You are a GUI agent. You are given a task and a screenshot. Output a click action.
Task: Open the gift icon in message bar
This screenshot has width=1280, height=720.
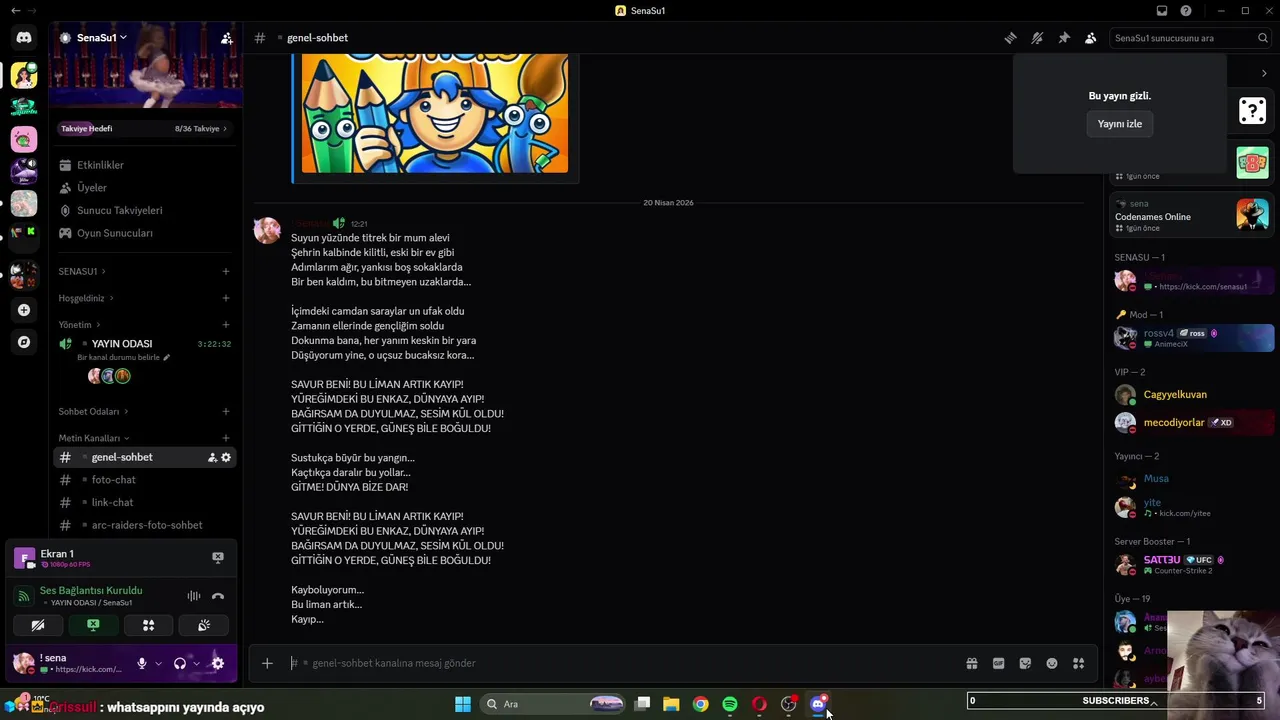pyautogui.click(x=971, y=663)
